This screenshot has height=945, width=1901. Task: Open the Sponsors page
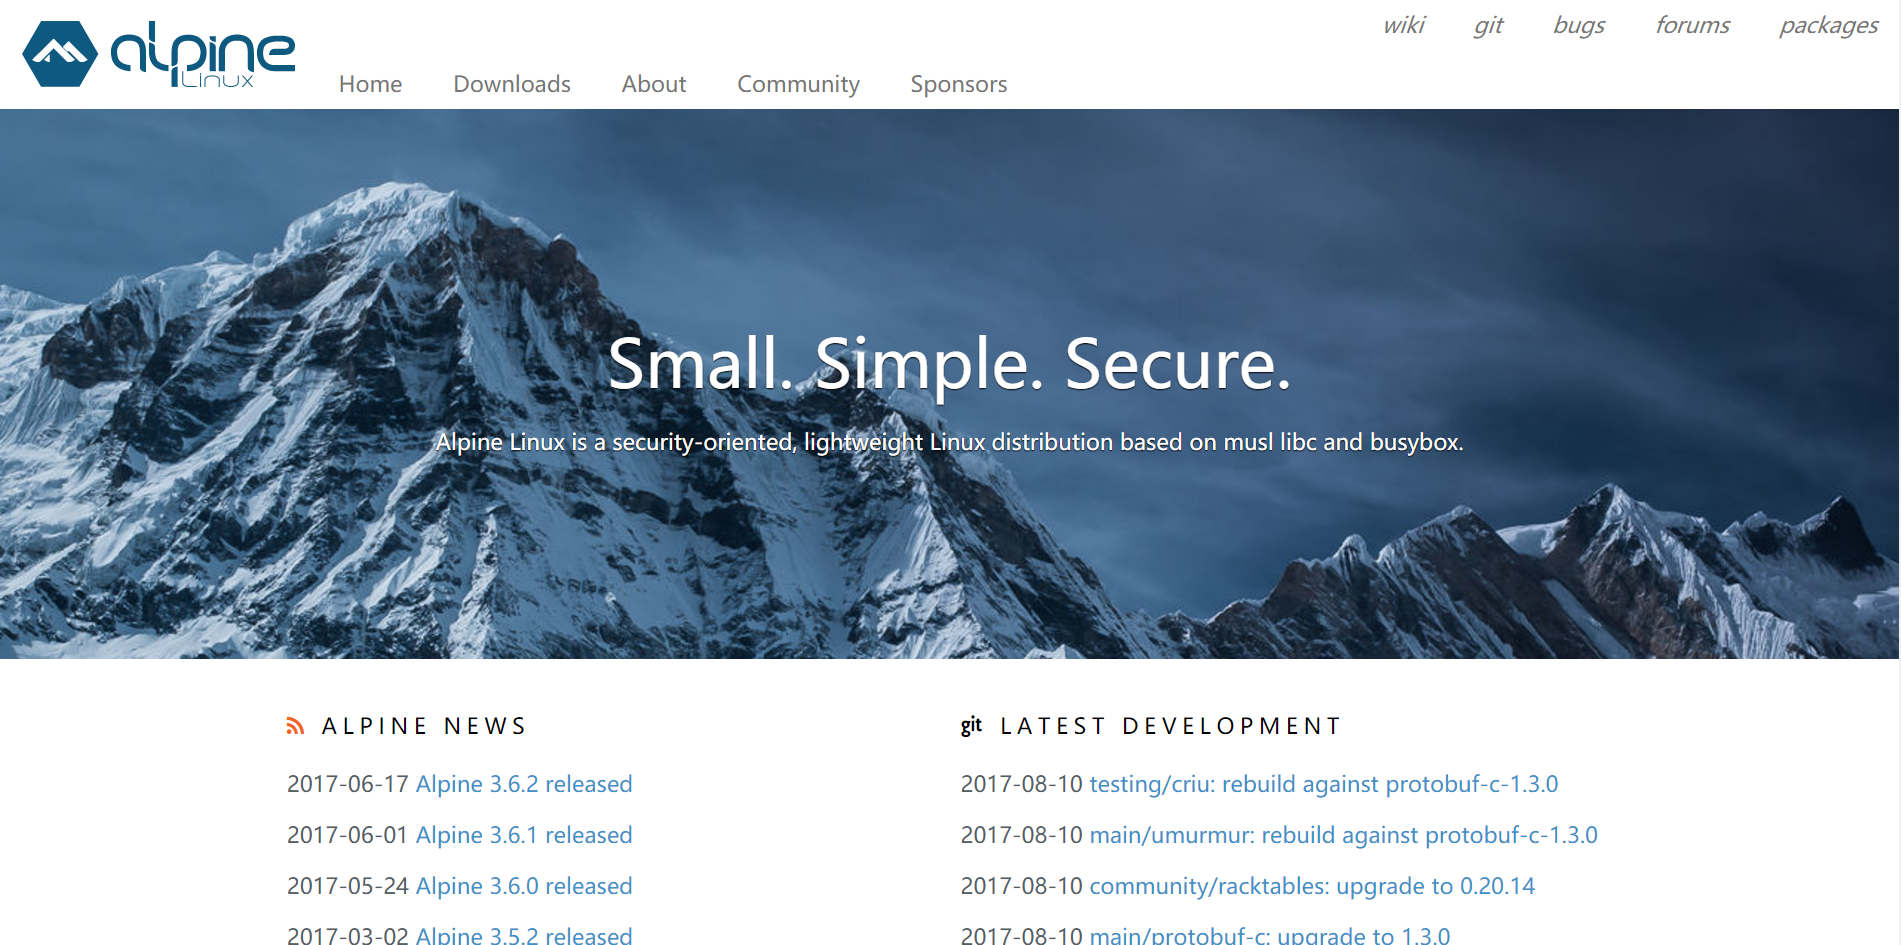[959, 84]
